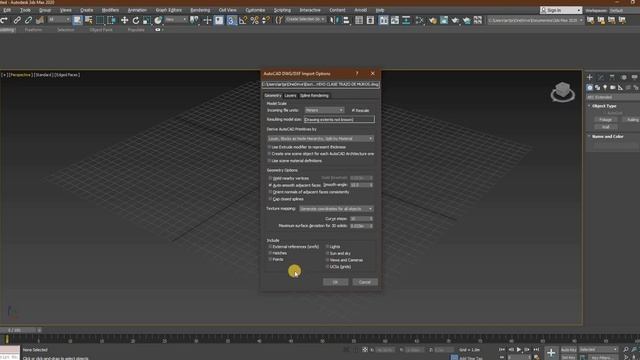The height and width of the screenshot is (360, 640).
Task: Enable Use scene material definitions checkbox
Action: pyautogui.click(x=269, y=161)
